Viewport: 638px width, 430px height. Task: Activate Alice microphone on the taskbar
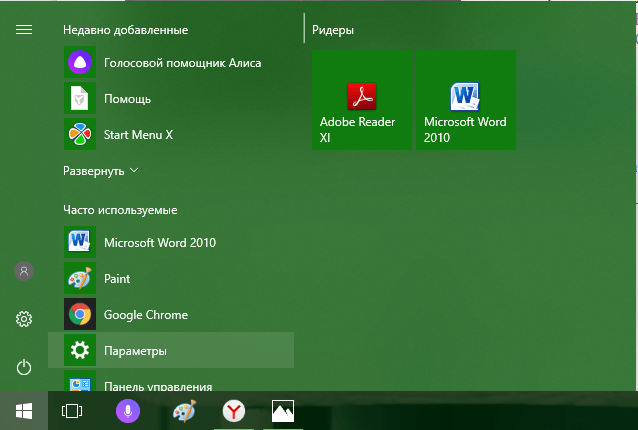pyautogui.click(x=128, y=411)
